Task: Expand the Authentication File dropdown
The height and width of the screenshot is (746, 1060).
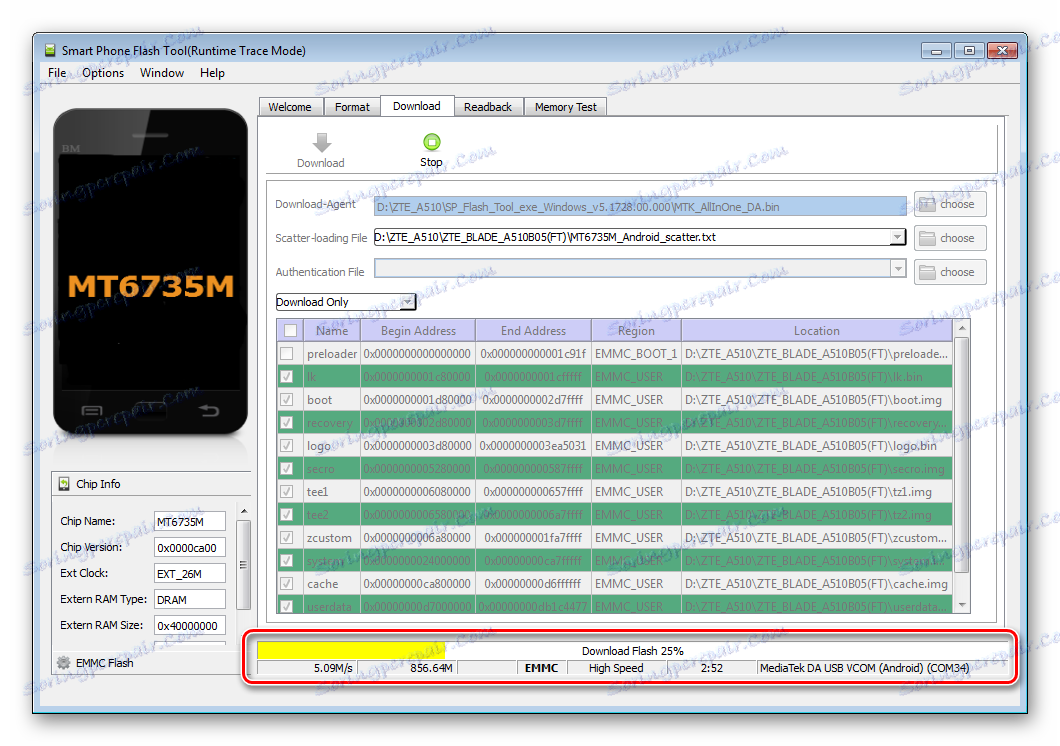Action: tap(897, 271)
